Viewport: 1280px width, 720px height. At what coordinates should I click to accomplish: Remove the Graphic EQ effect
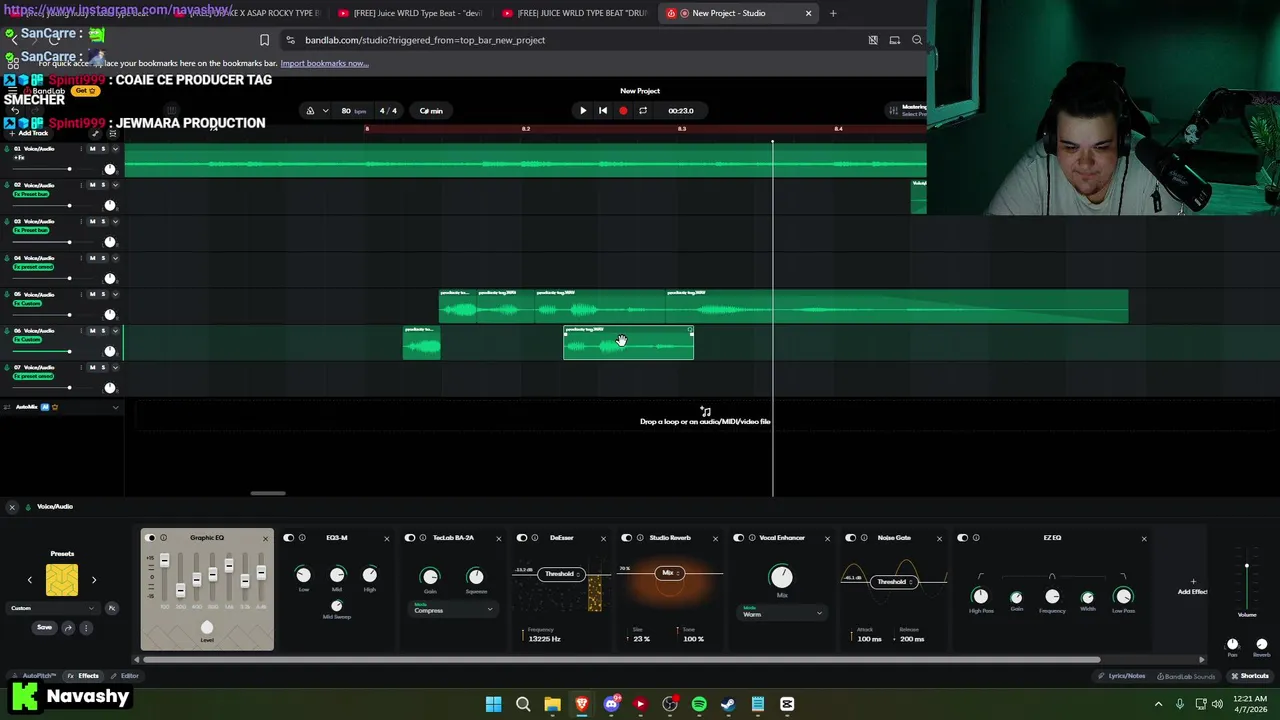tap(265, 539)
